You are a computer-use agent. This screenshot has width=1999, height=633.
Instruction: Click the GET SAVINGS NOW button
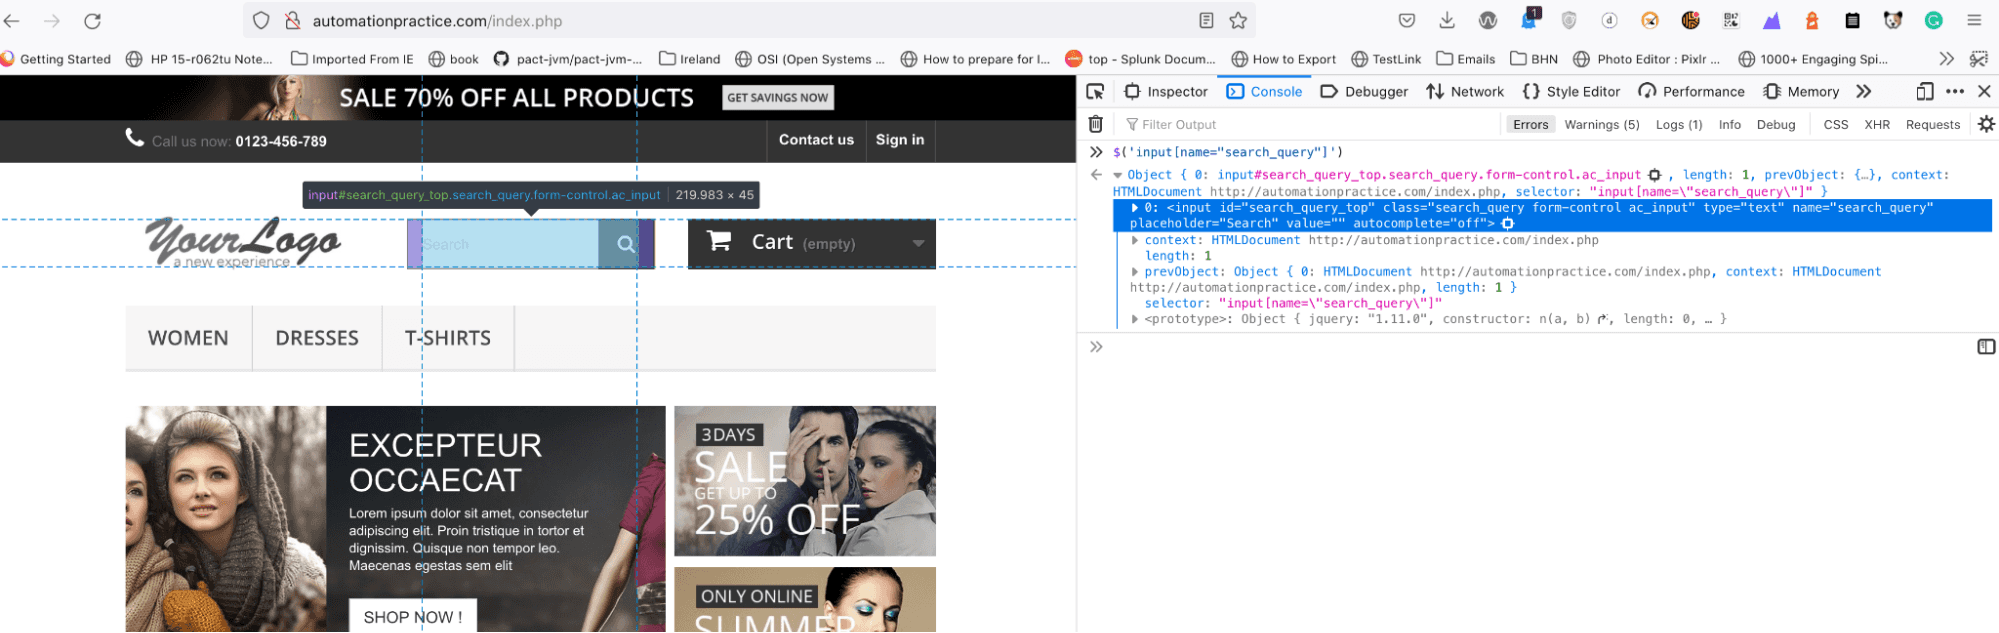777,98
